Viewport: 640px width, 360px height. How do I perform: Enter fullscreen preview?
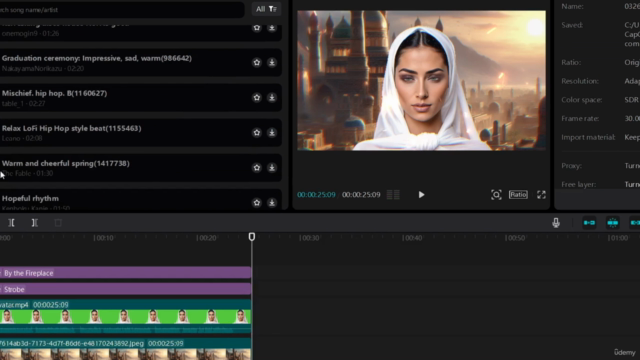pyautogui.click(x=541, y=195)
